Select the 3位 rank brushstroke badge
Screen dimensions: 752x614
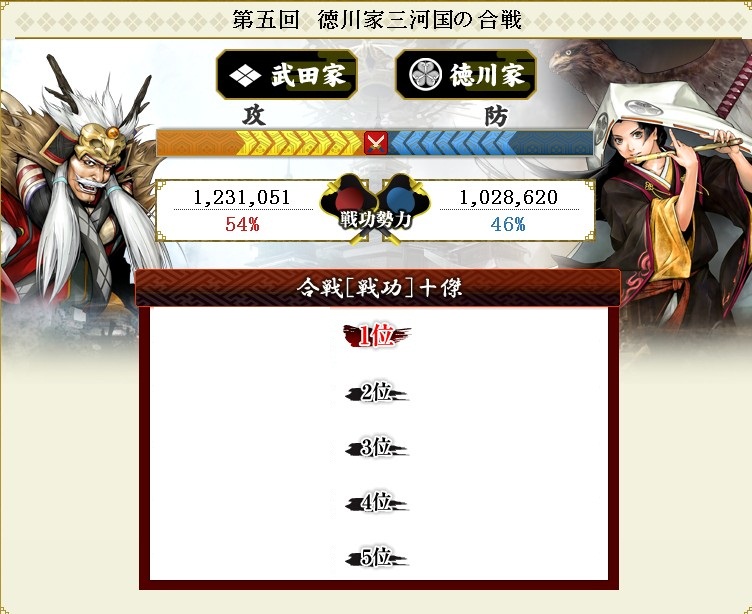coord(376,448)
